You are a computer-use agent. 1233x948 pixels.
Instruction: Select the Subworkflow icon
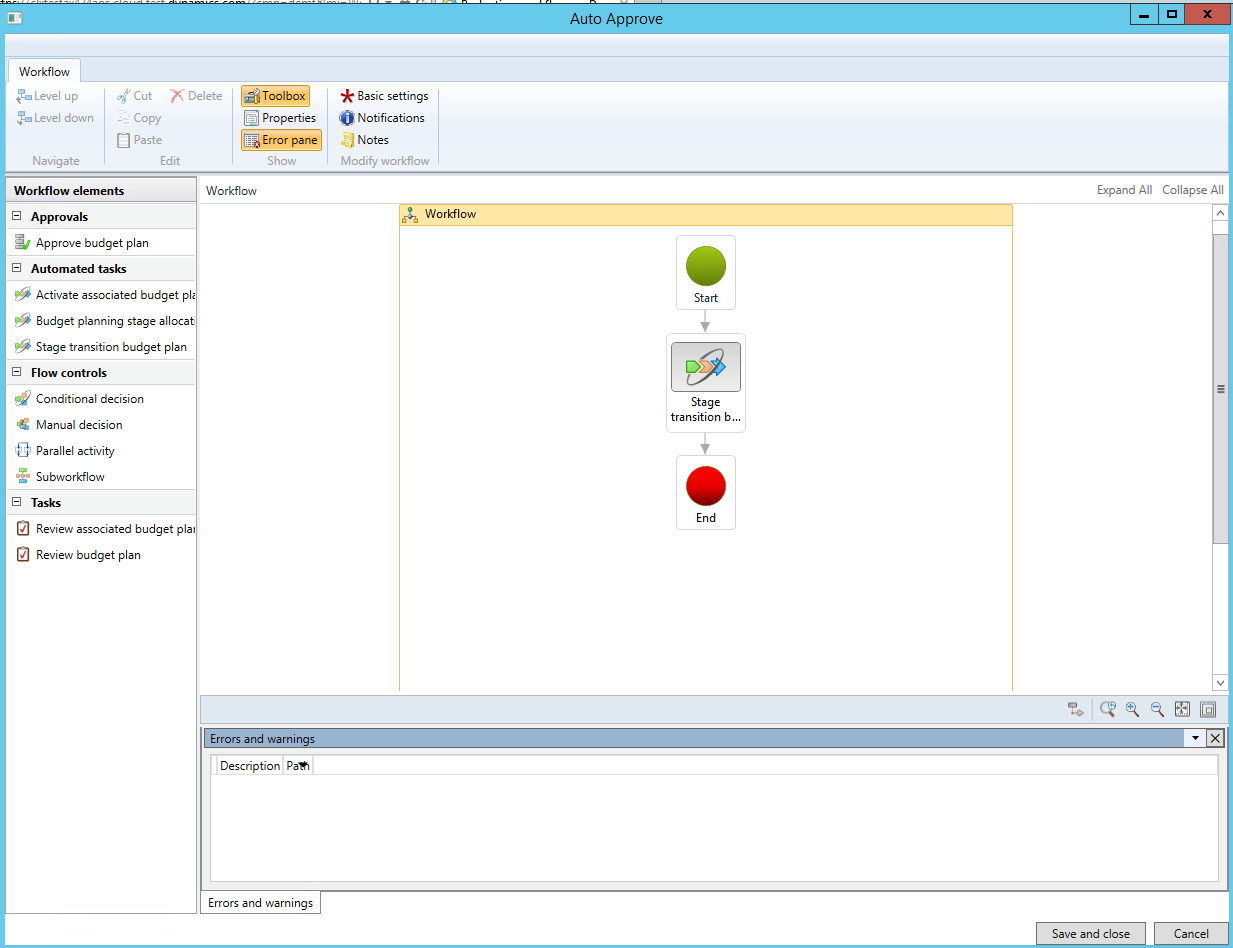[x=23, y=477]
